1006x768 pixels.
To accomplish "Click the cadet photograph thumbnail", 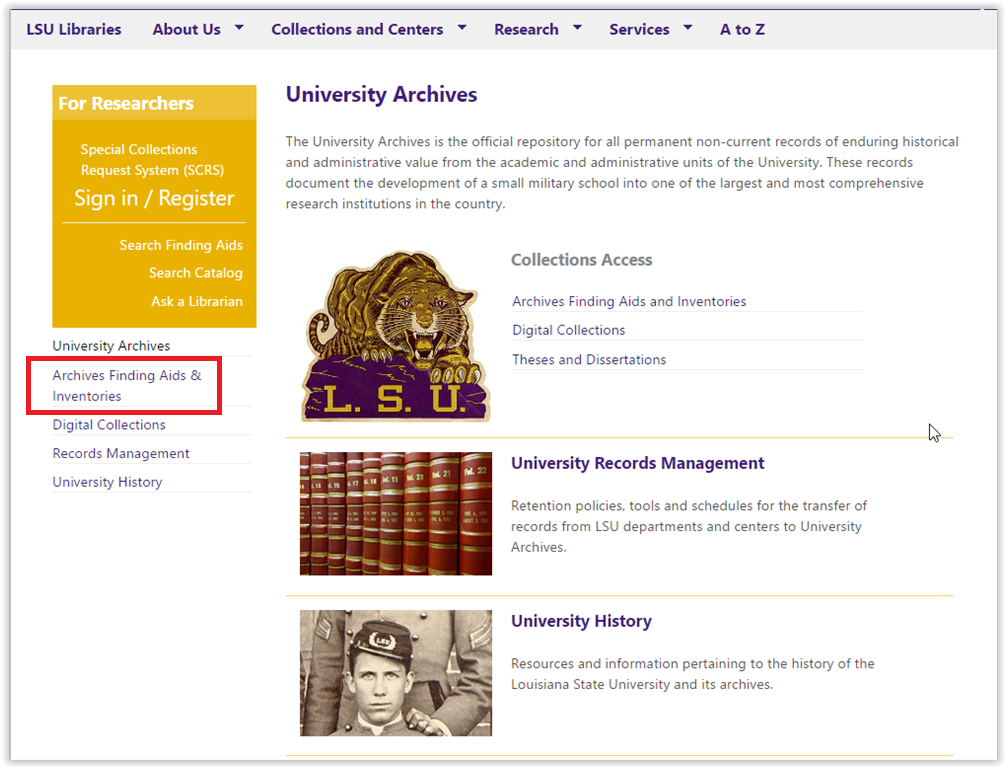I will click(x=396, y=673).
